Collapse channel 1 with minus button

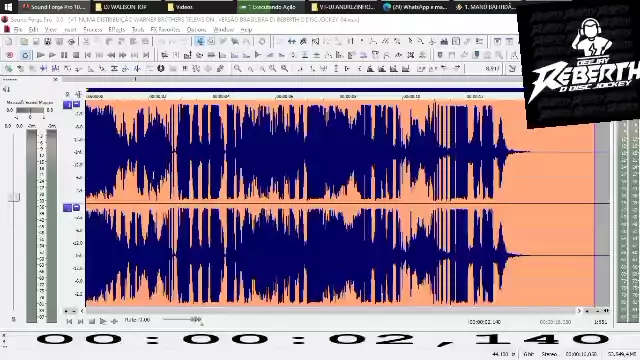pos(77,104)
